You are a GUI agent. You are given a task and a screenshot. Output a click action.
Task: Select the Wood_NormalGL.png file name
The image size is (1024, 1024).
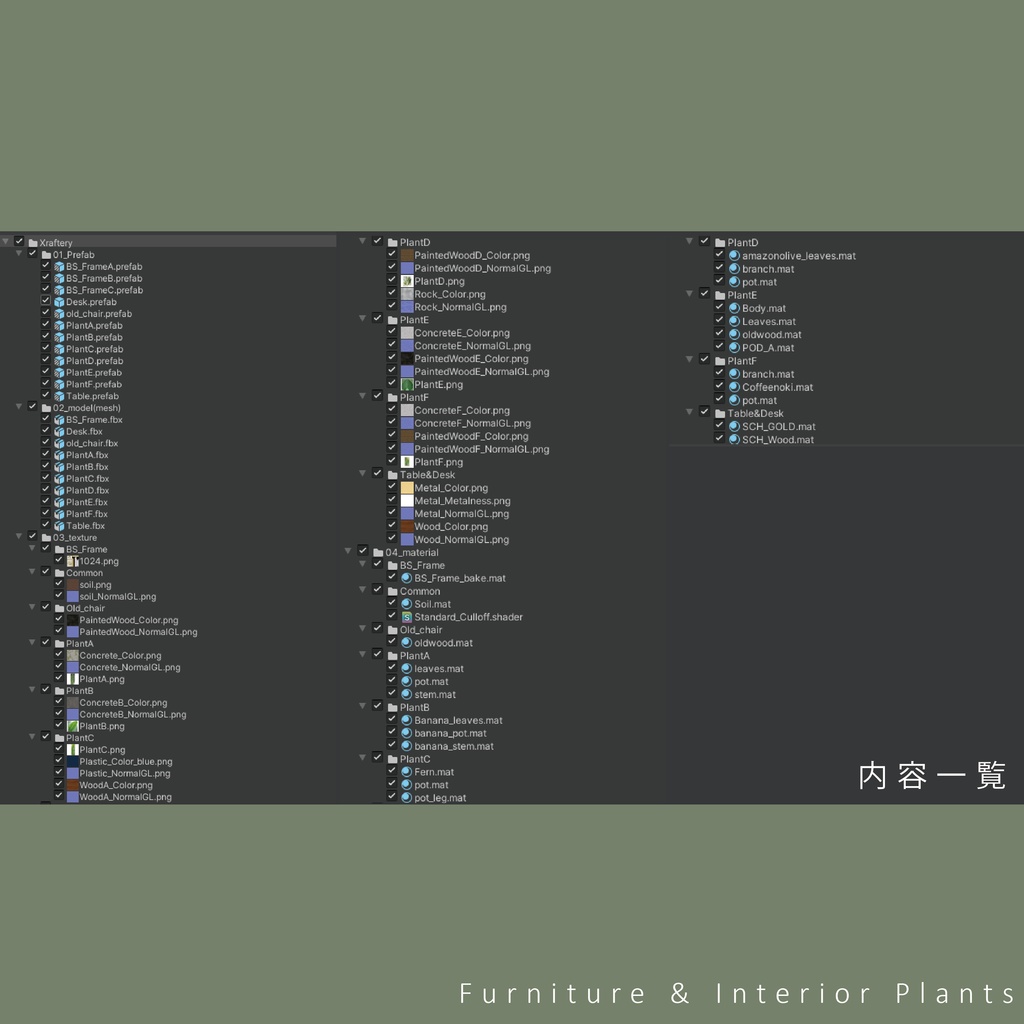point(462,539)
